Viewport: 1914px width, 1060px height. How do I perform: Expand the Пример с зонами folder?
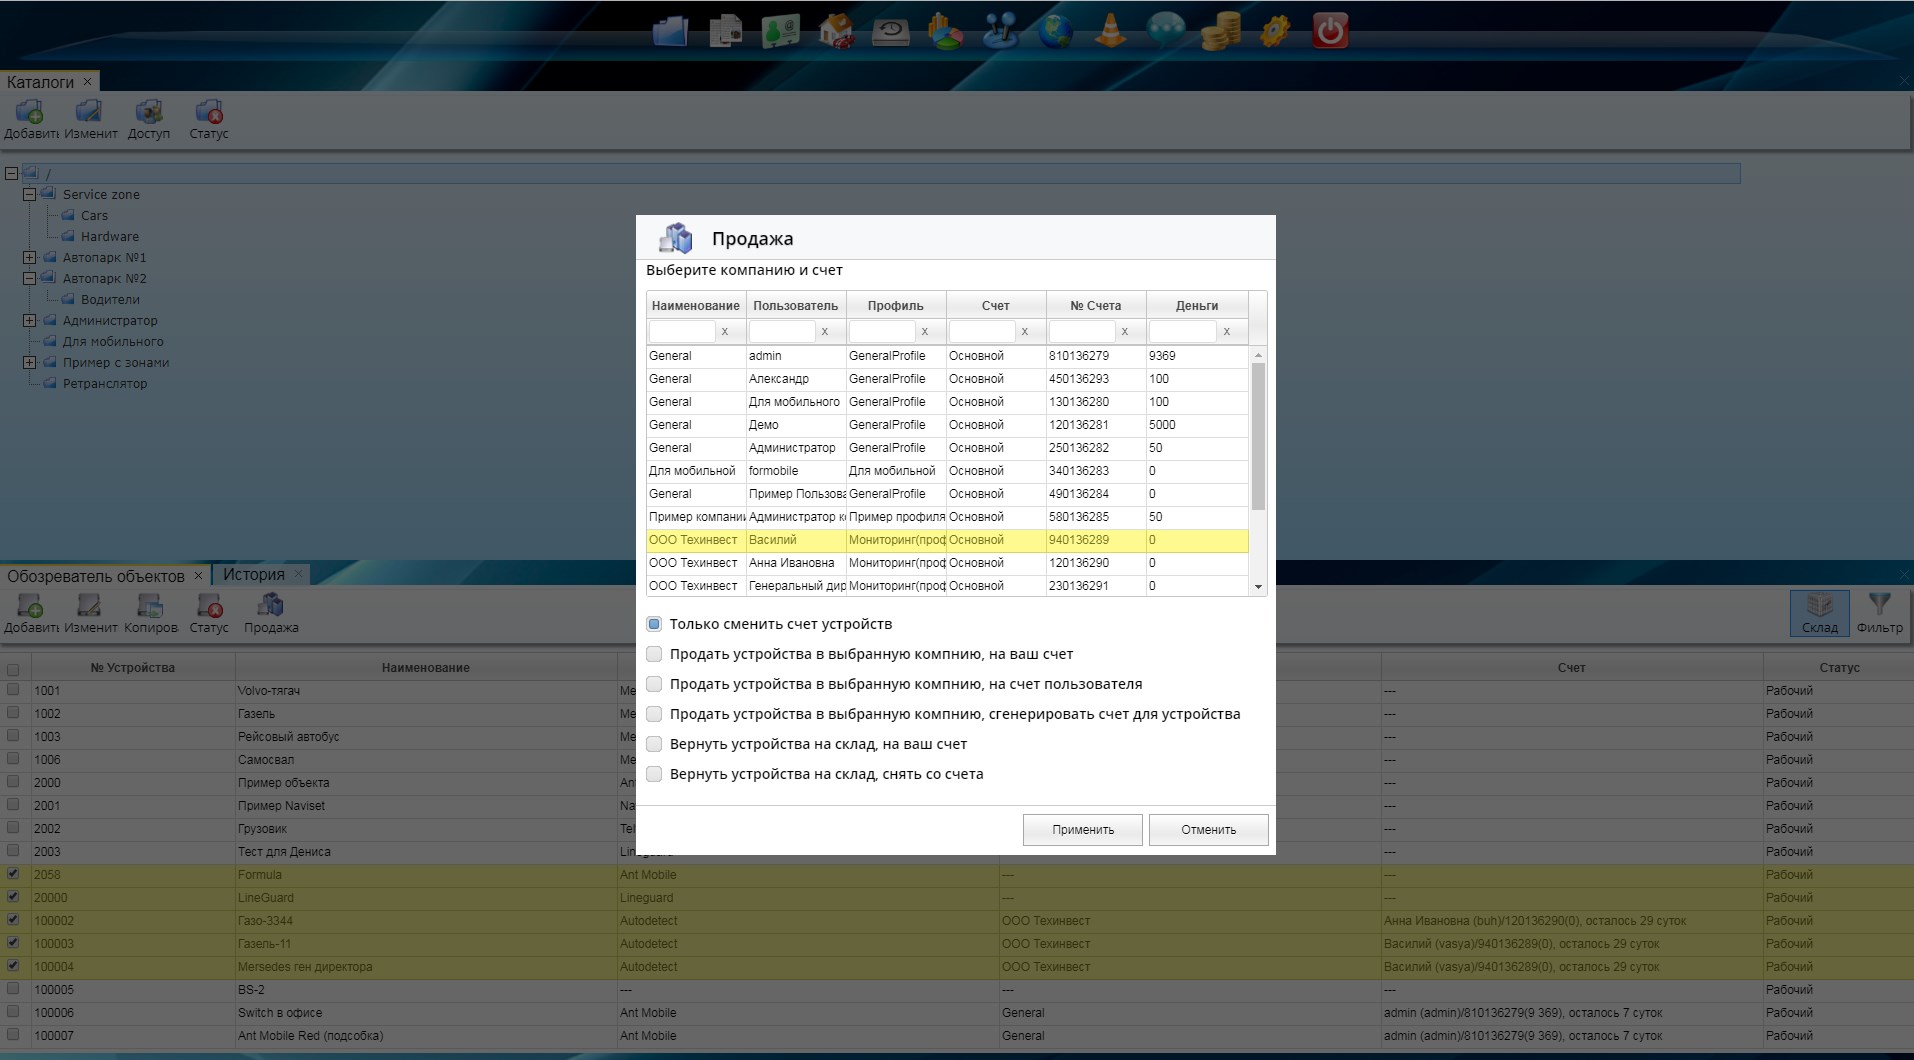30,363
